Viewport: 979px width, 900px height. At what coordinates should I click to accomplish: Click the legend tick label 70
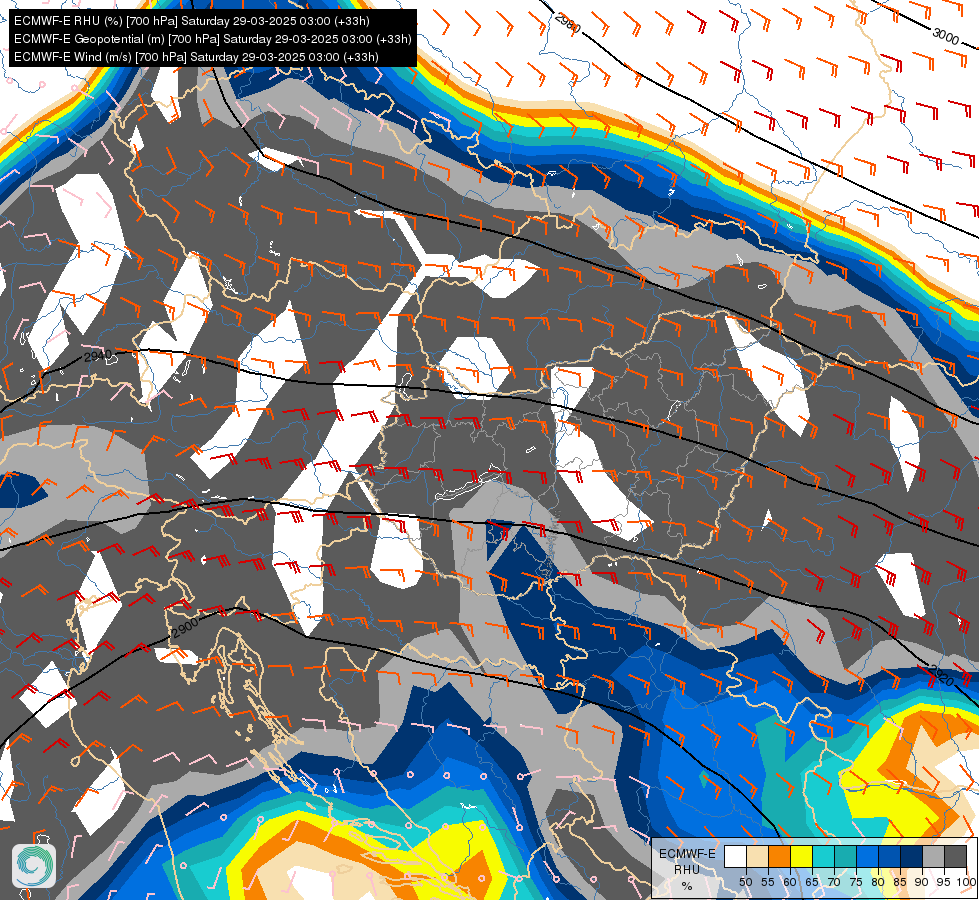click(834, 882)
